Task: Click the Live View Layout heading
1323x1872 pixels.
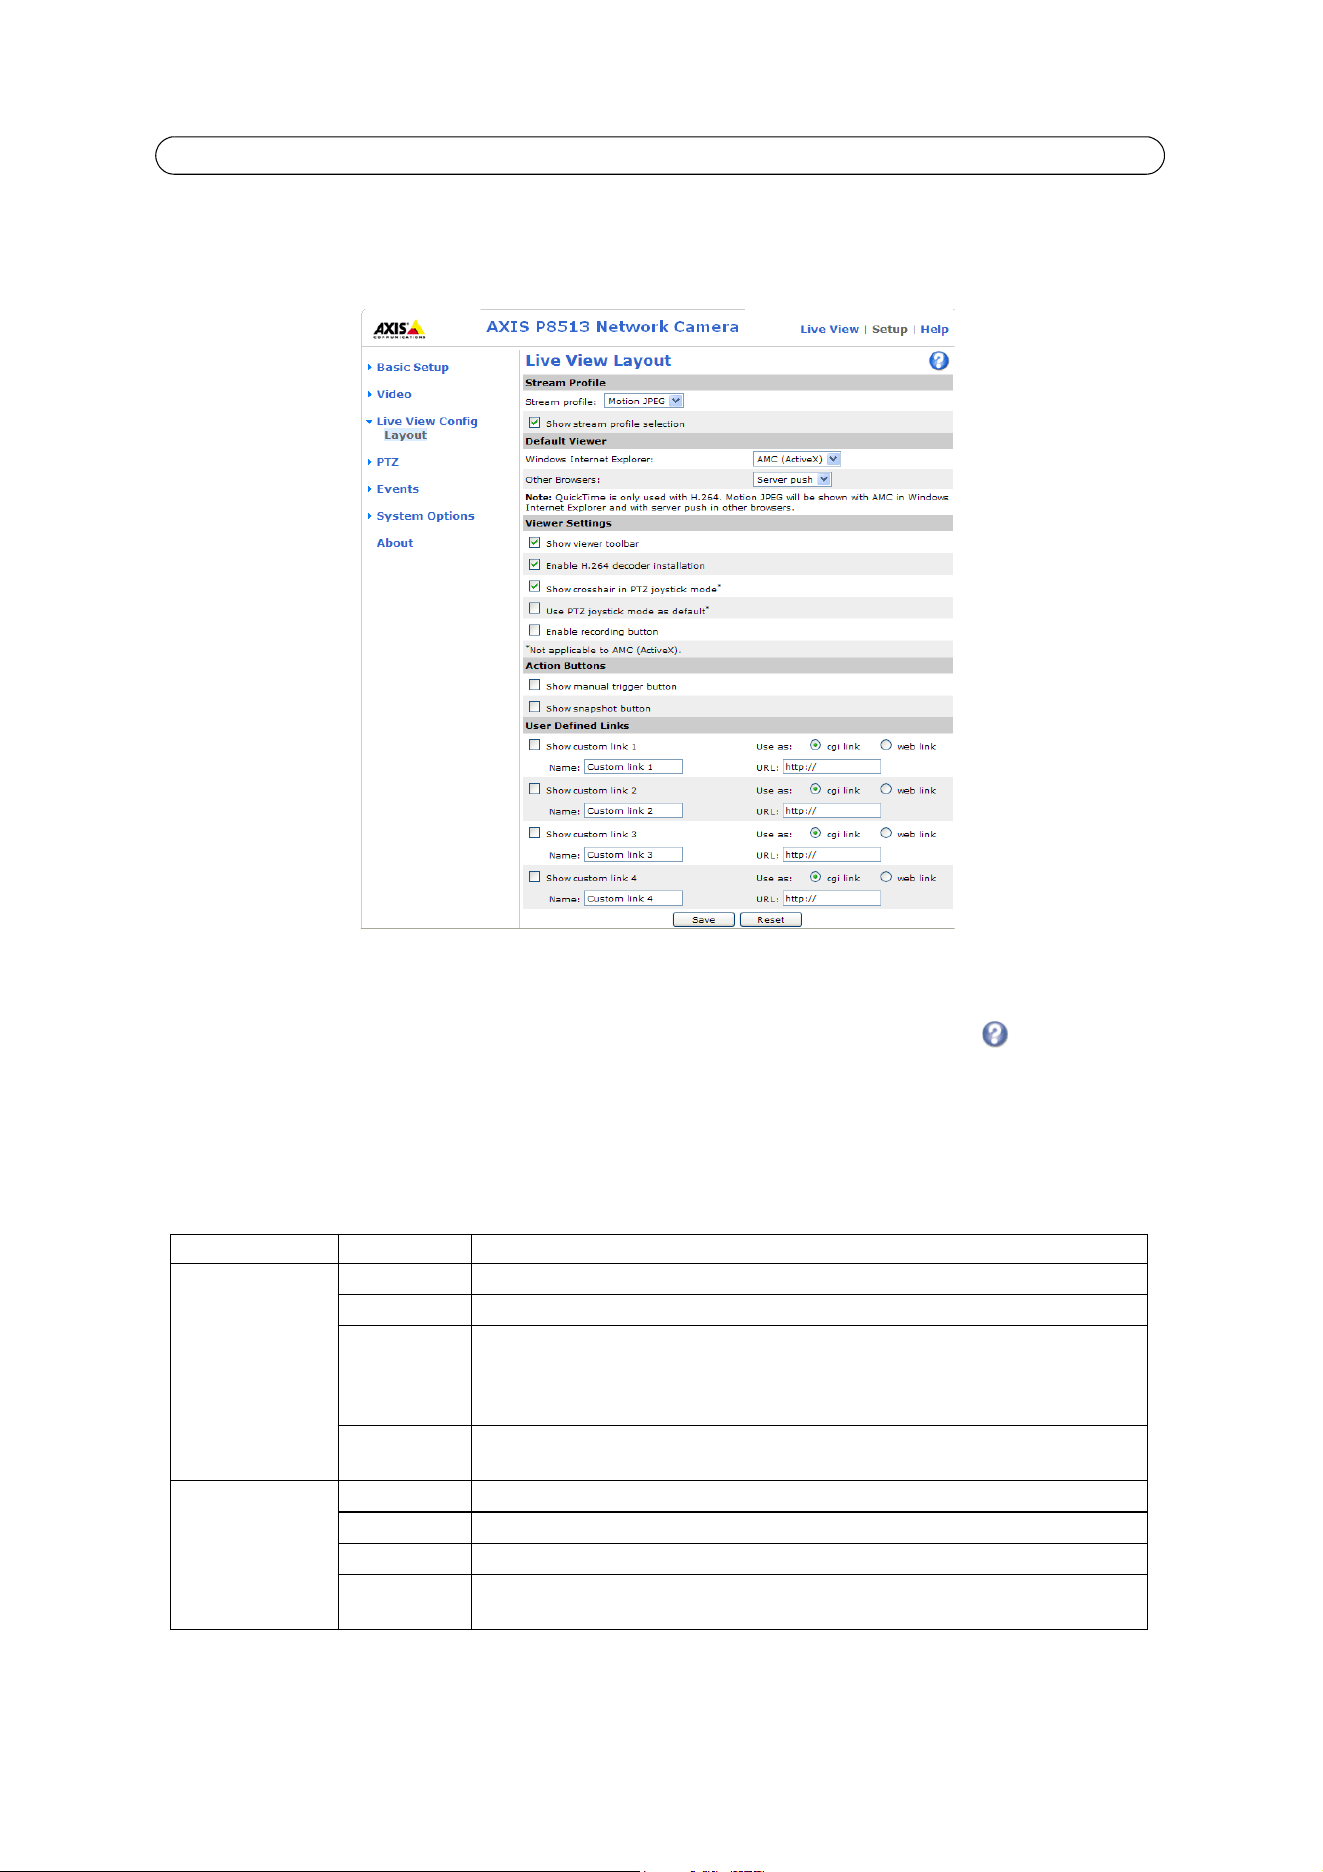Action: [x=598, y=361]
